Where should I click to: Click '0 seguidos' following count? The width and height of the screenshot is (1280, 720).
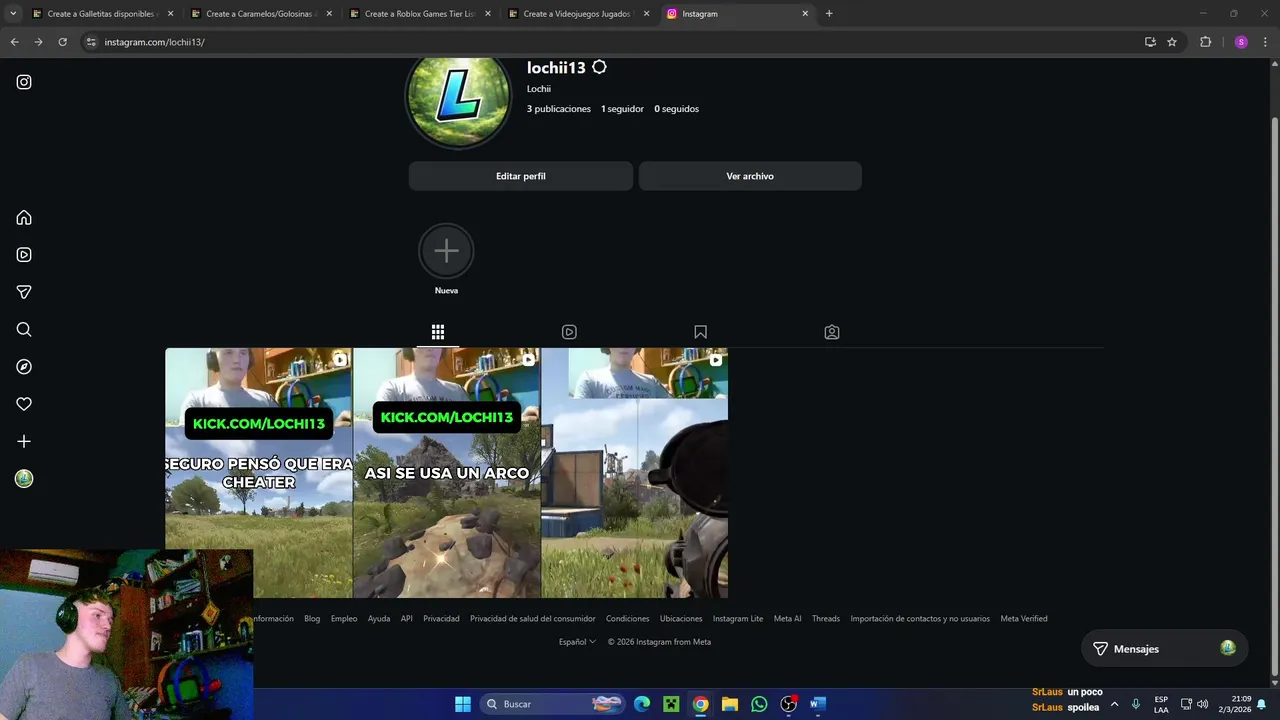(x=677, y=109)
